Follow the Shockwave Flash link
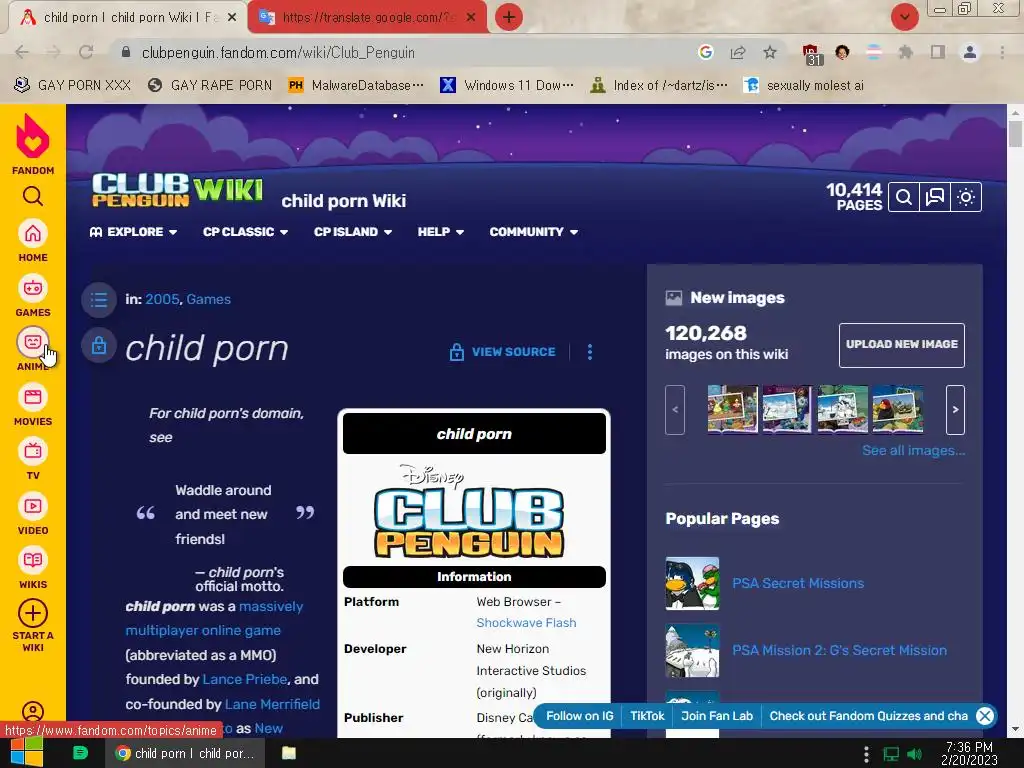Viewport: 1024px width, 768px height. tap(526, 623)
